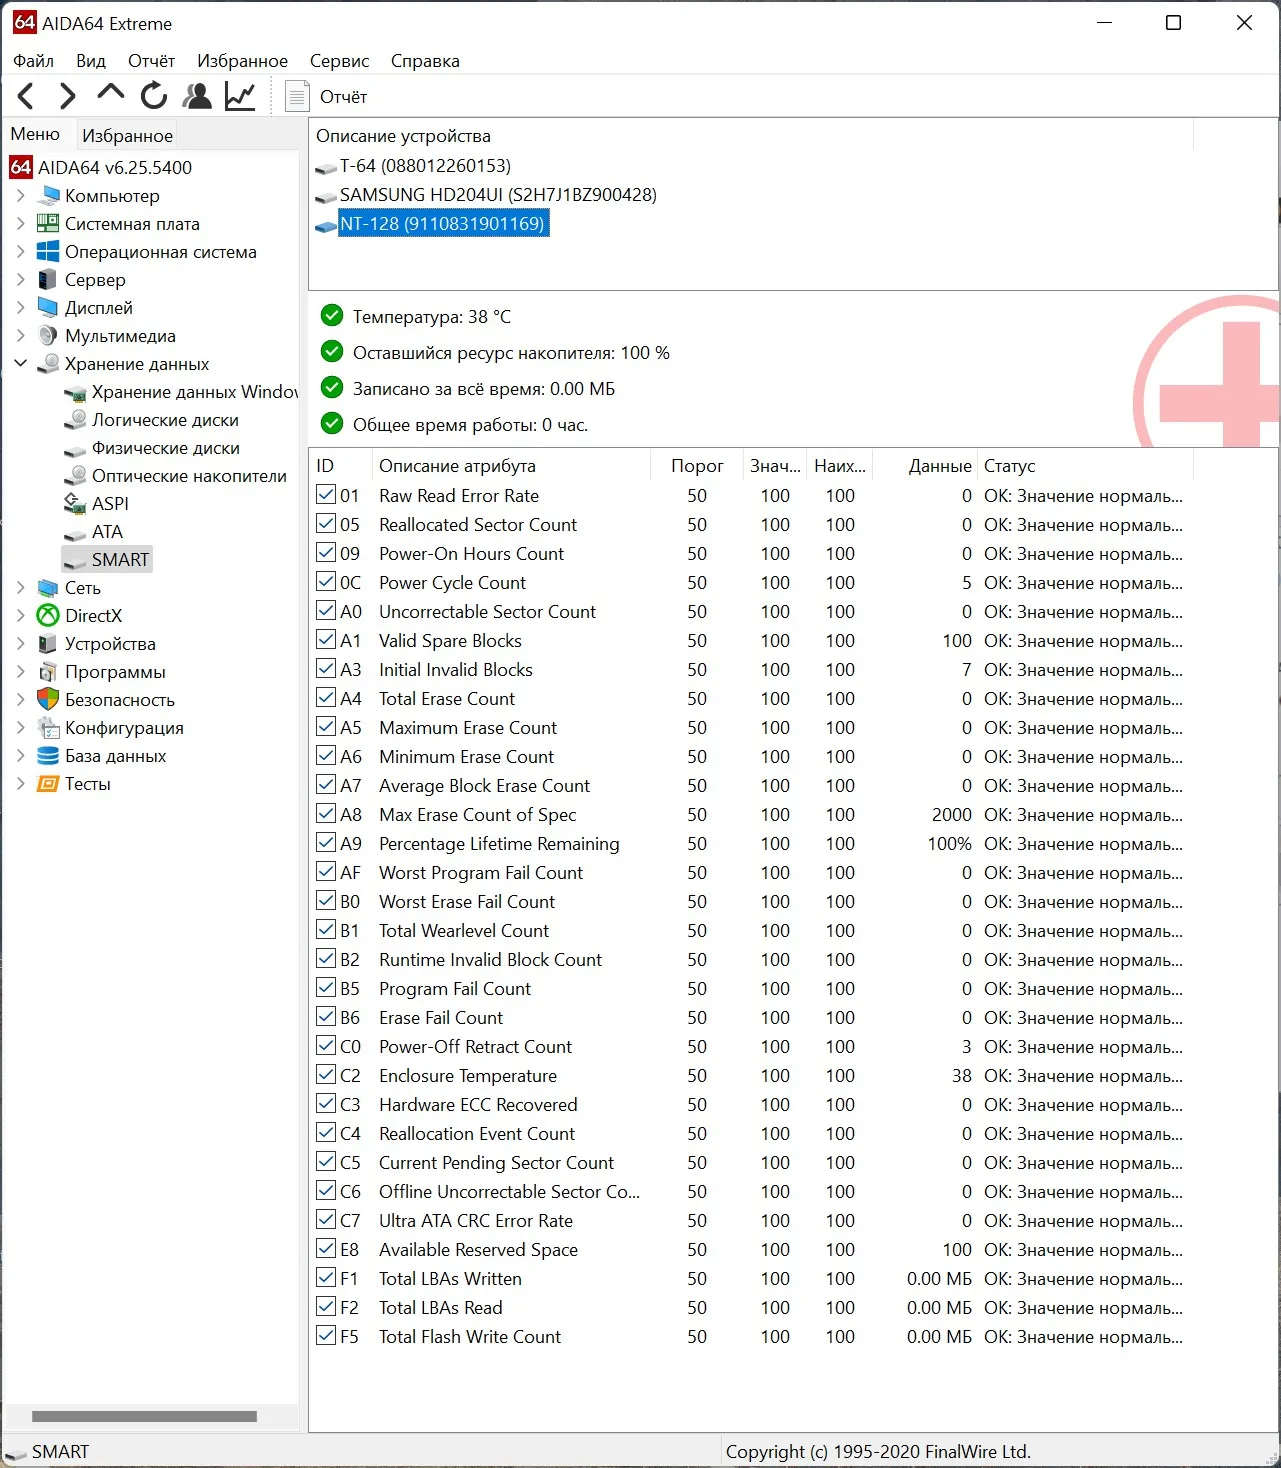Sort by the ID column header
The height and width of the screenshot is (1468, 1281).
pyautogui.click(x=340, y=466)
